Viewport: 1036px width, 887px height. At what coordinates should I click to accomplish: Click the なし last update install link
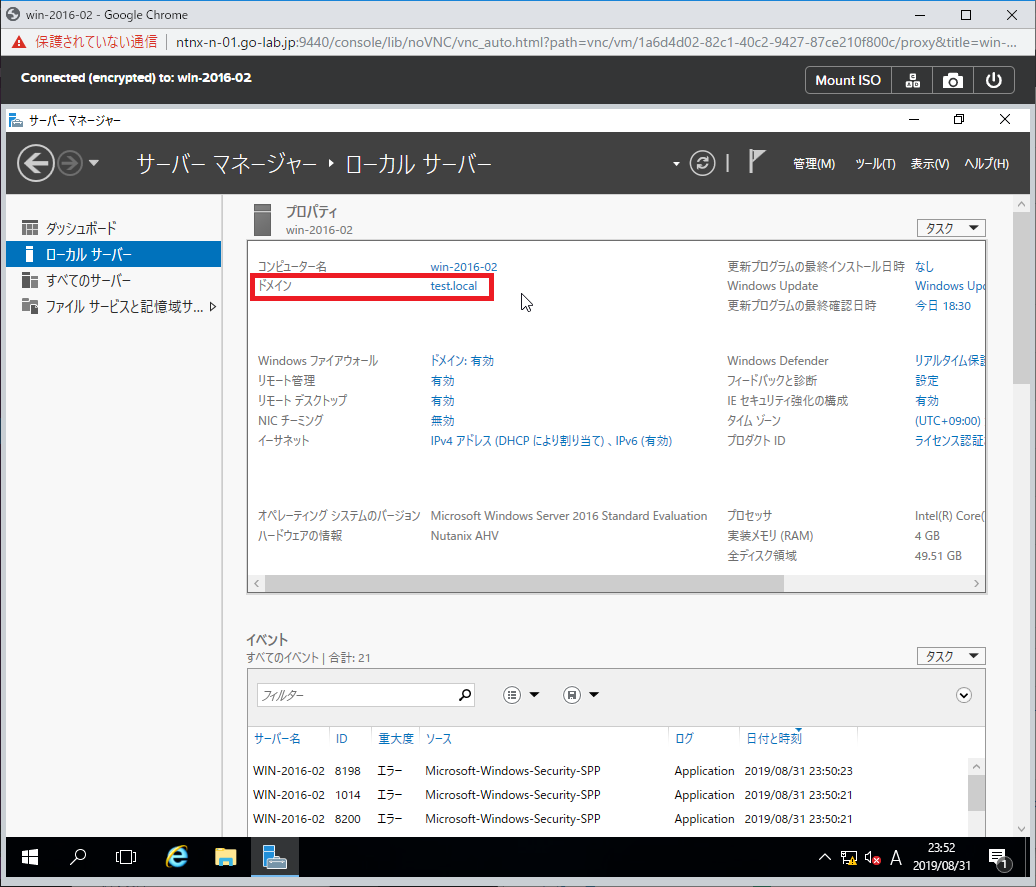tap(924, 266)
